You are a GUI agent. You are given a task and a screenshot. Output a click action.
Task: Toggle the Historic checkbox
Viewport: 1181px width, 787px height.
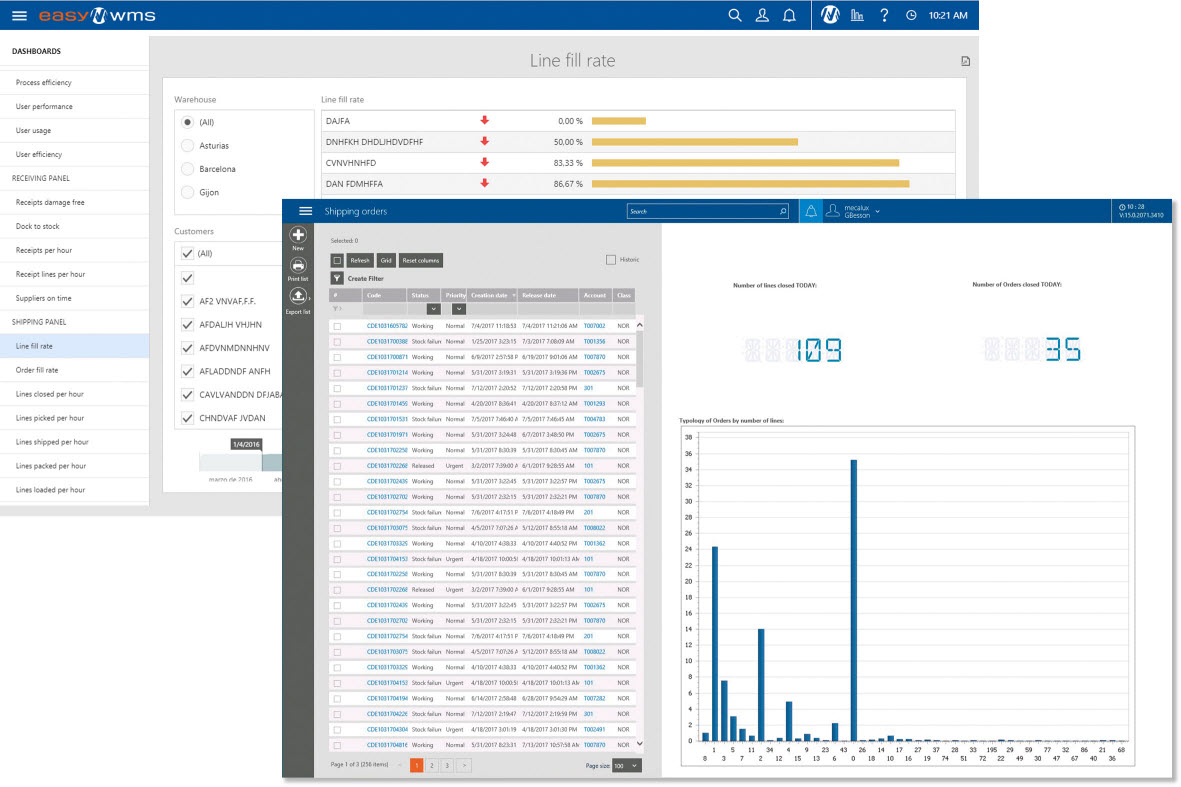pos(610,260)
